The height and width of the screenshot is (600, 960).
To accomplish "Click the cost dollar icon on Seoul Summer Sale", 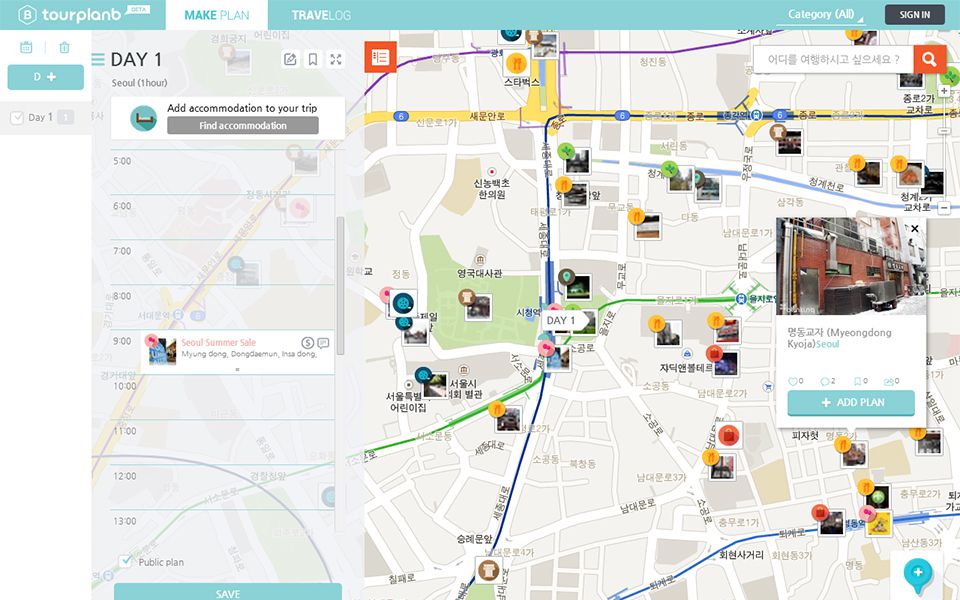I will (x=307, y=343).
